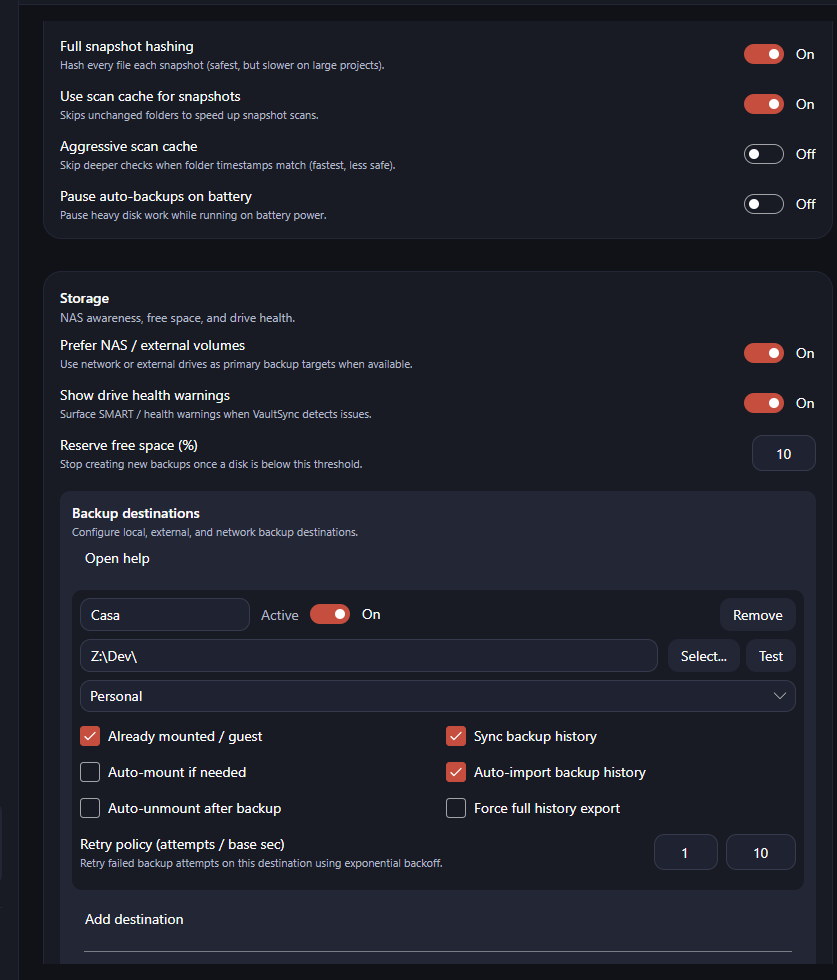Disable Prefer NAS / external volumes
The height and width of the screenshot is (980, 837).
763,353
